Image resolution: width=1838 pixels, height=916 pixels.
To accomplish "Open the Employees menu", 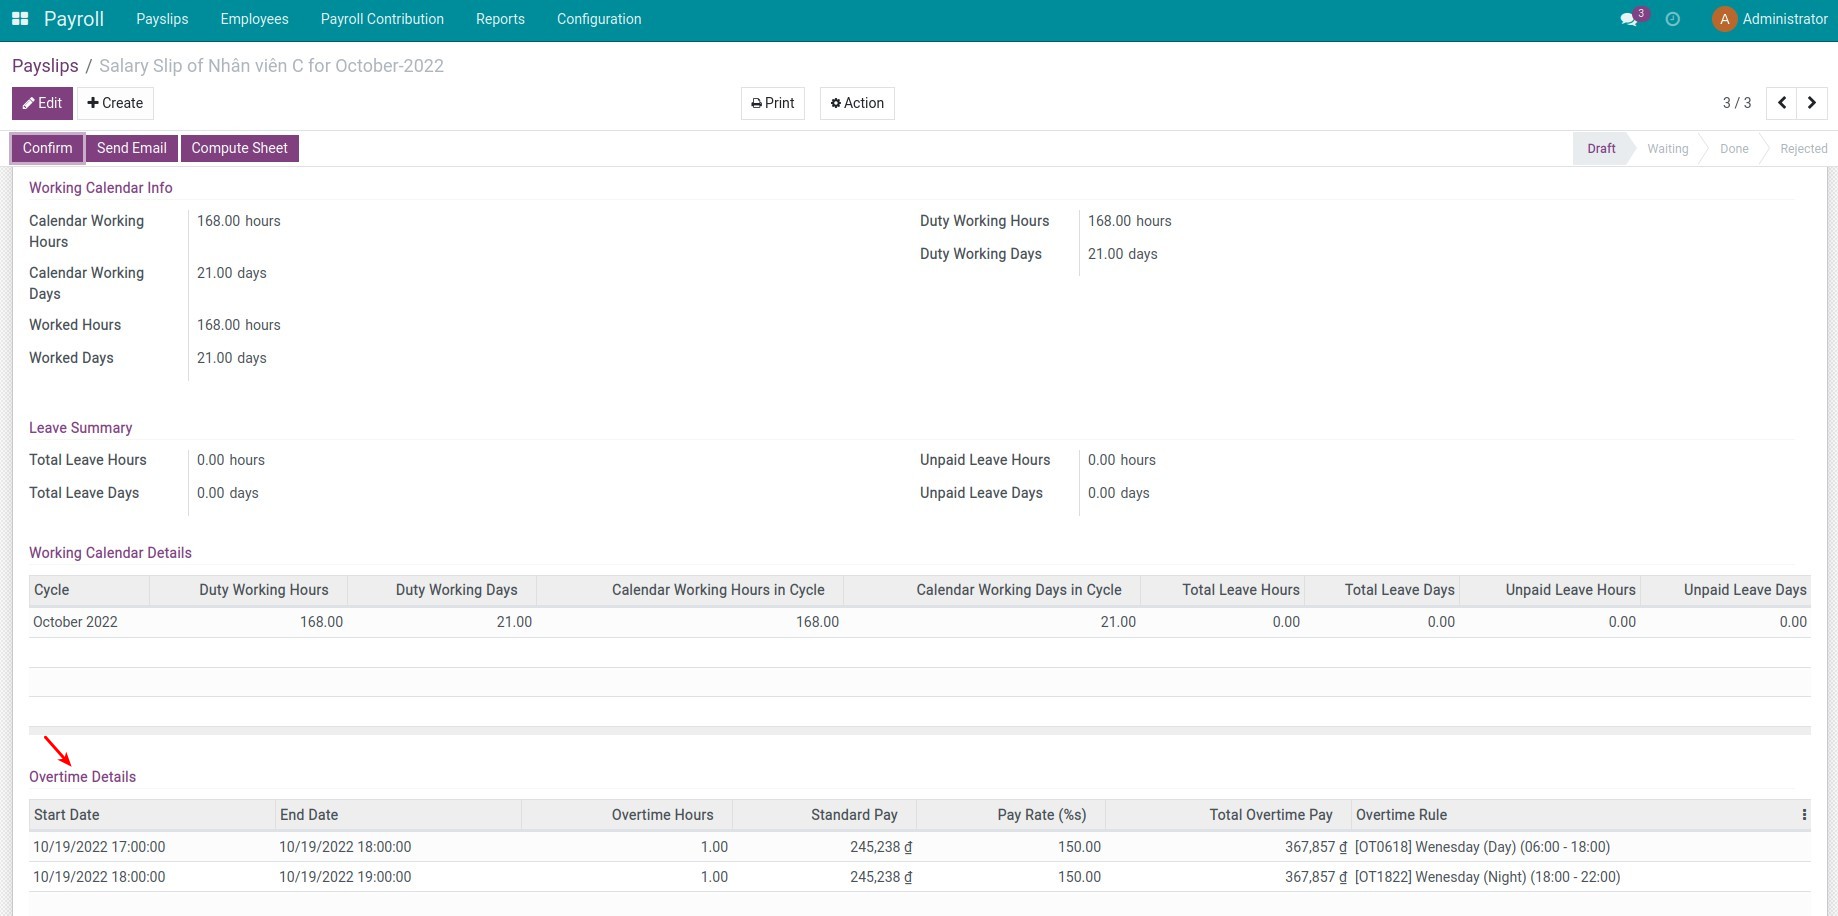I will pyautogui.click(x=254, y=19).
